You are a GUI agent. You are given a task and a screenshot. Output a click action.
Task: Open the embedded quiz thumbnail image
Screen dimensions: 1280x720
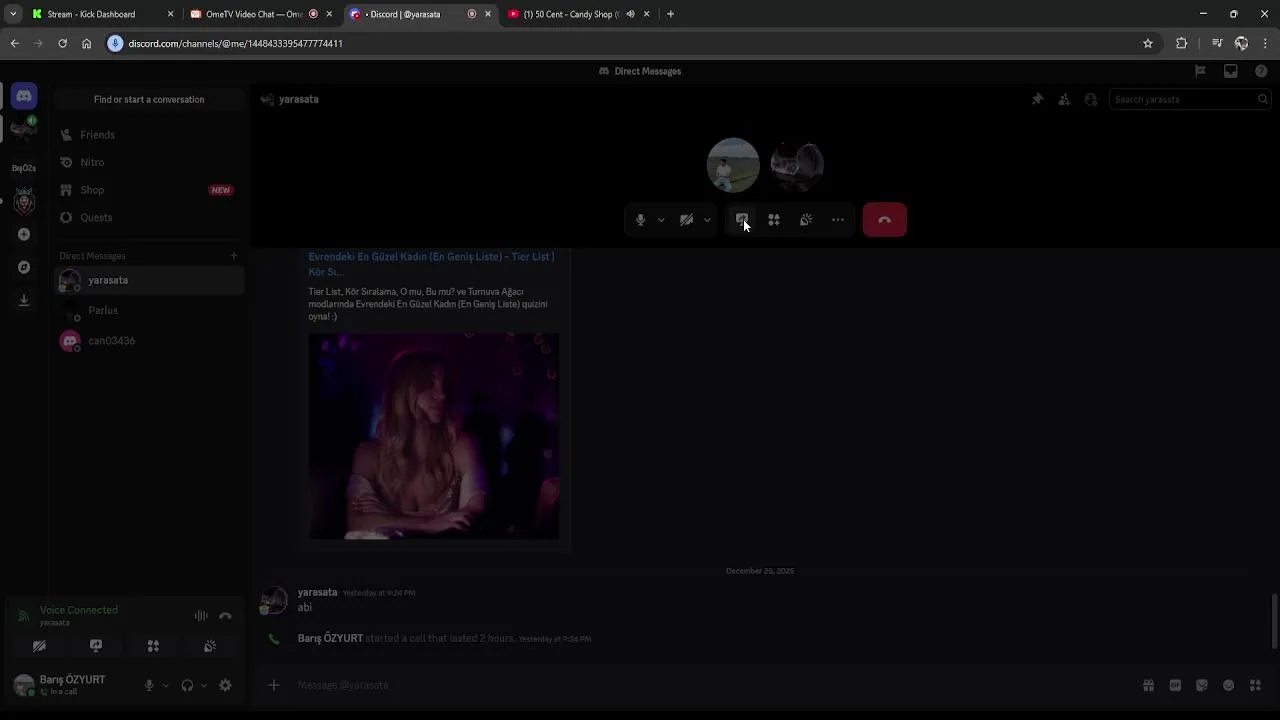(434, 436)
